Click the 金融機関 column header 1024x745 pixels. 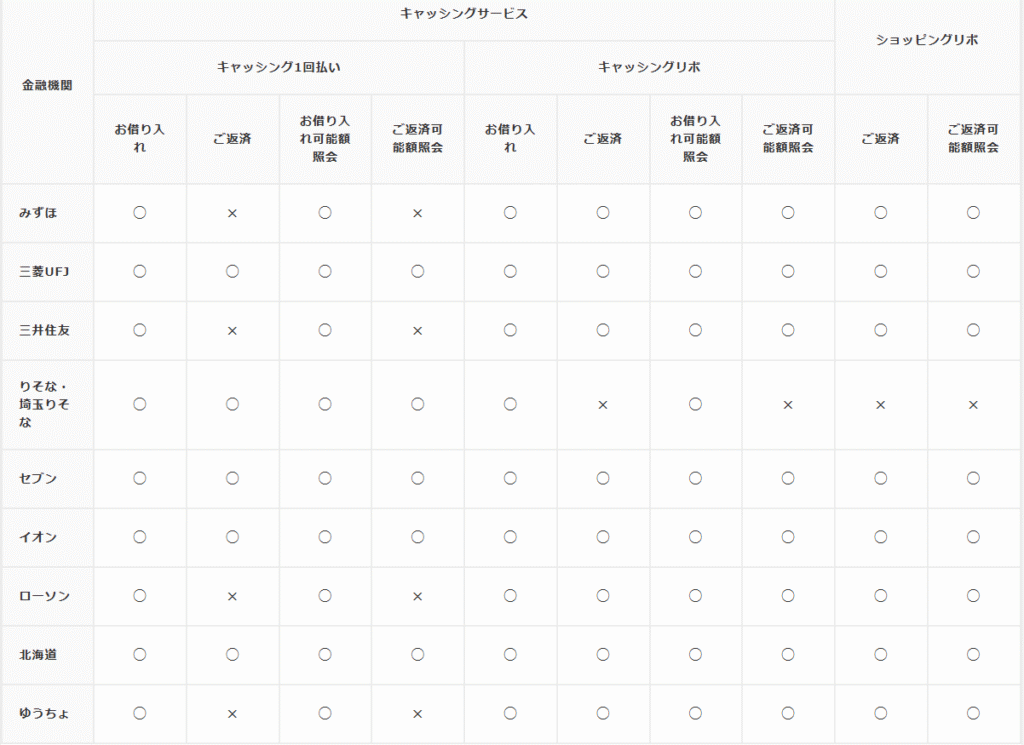tap(47, 85)
